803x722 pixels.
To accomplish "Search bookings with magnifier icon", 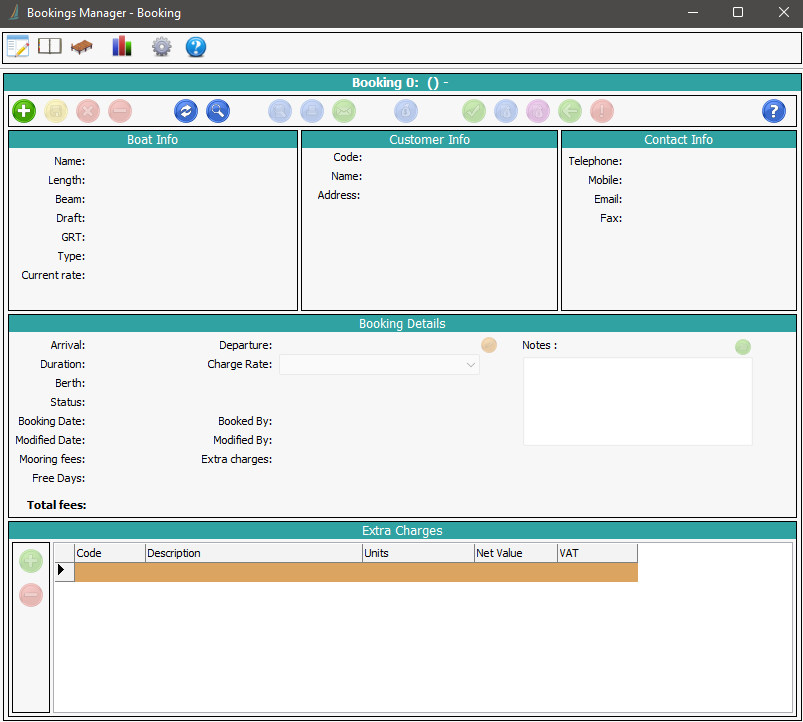I will pos(218,111).
